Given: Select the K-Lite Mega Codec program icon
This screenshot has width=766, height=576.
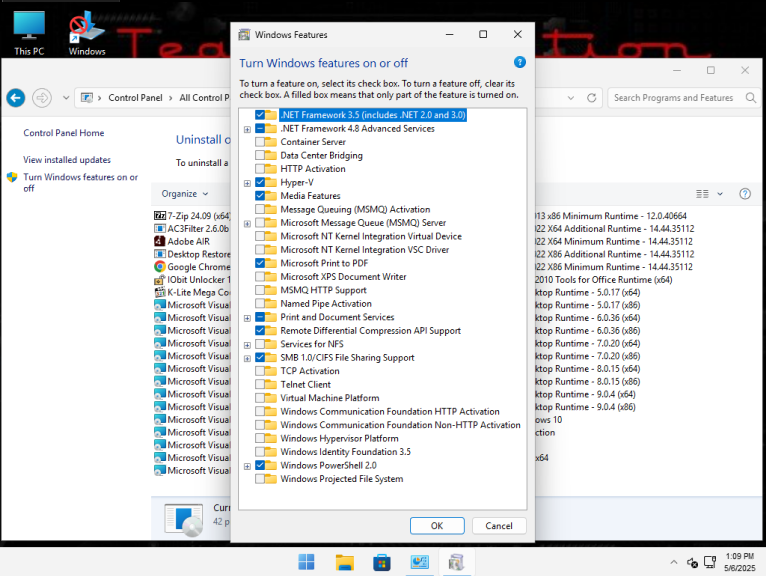Looking at the screenshot, I should point(160,292).
